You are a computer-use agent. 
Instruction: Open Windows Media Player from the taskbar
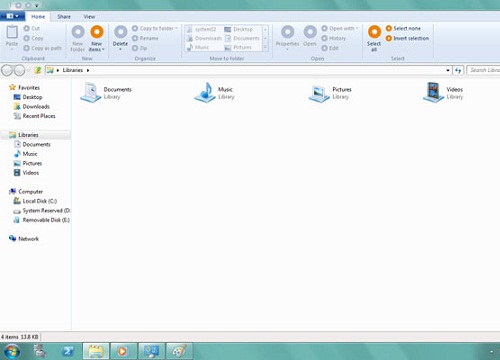click(x=123, y=351)
